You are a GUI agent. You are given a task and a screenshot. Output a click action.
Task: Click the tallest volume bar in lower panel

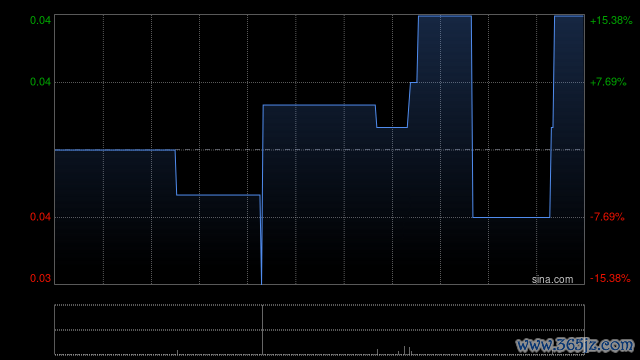tap(404, 350)
